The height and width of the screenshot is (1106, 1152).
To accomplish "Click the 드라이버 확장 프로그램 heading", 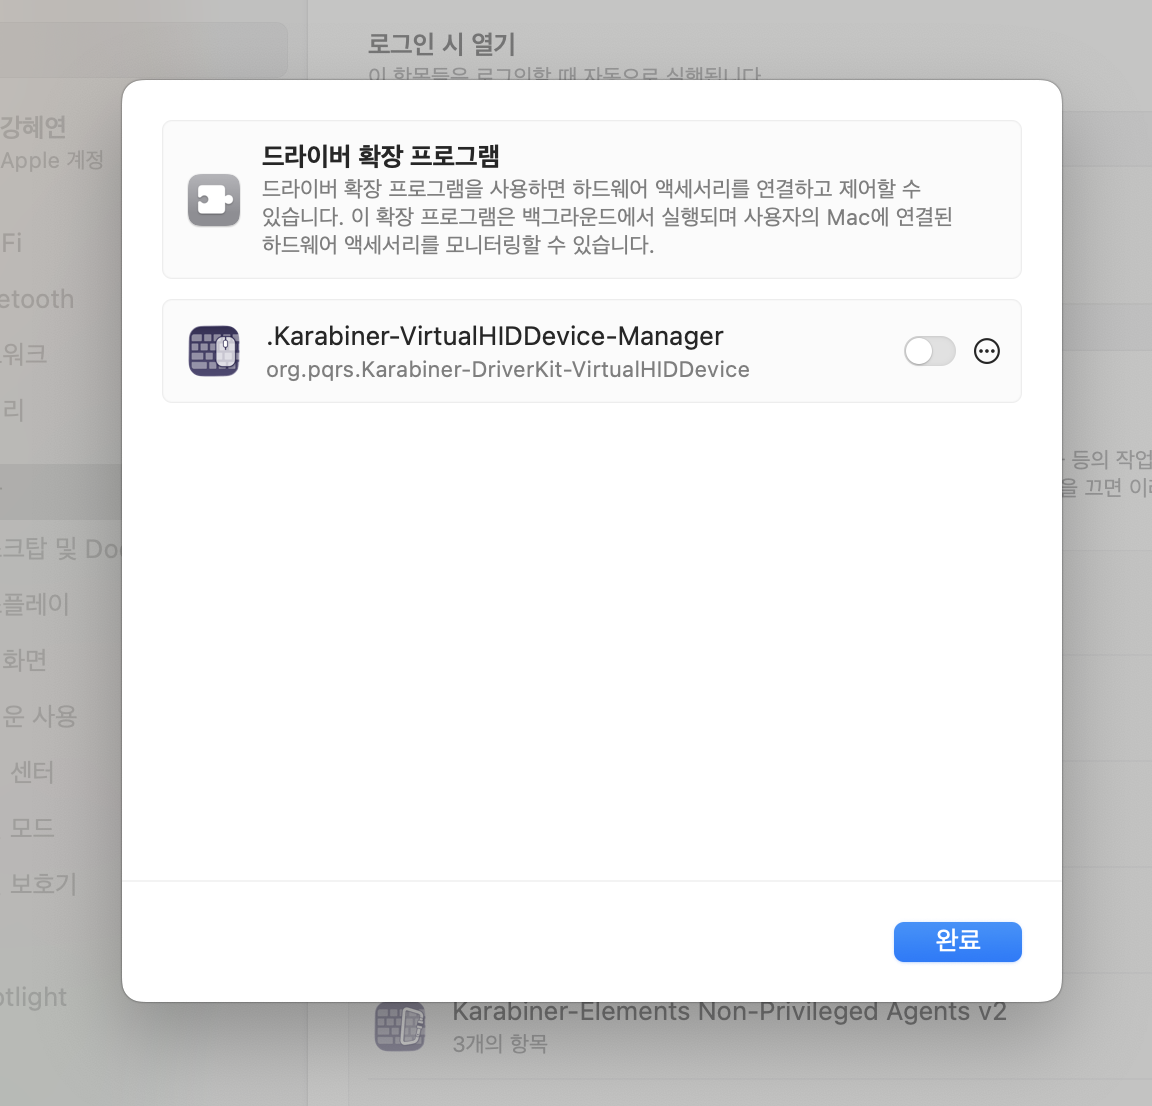I will (381, 156).
